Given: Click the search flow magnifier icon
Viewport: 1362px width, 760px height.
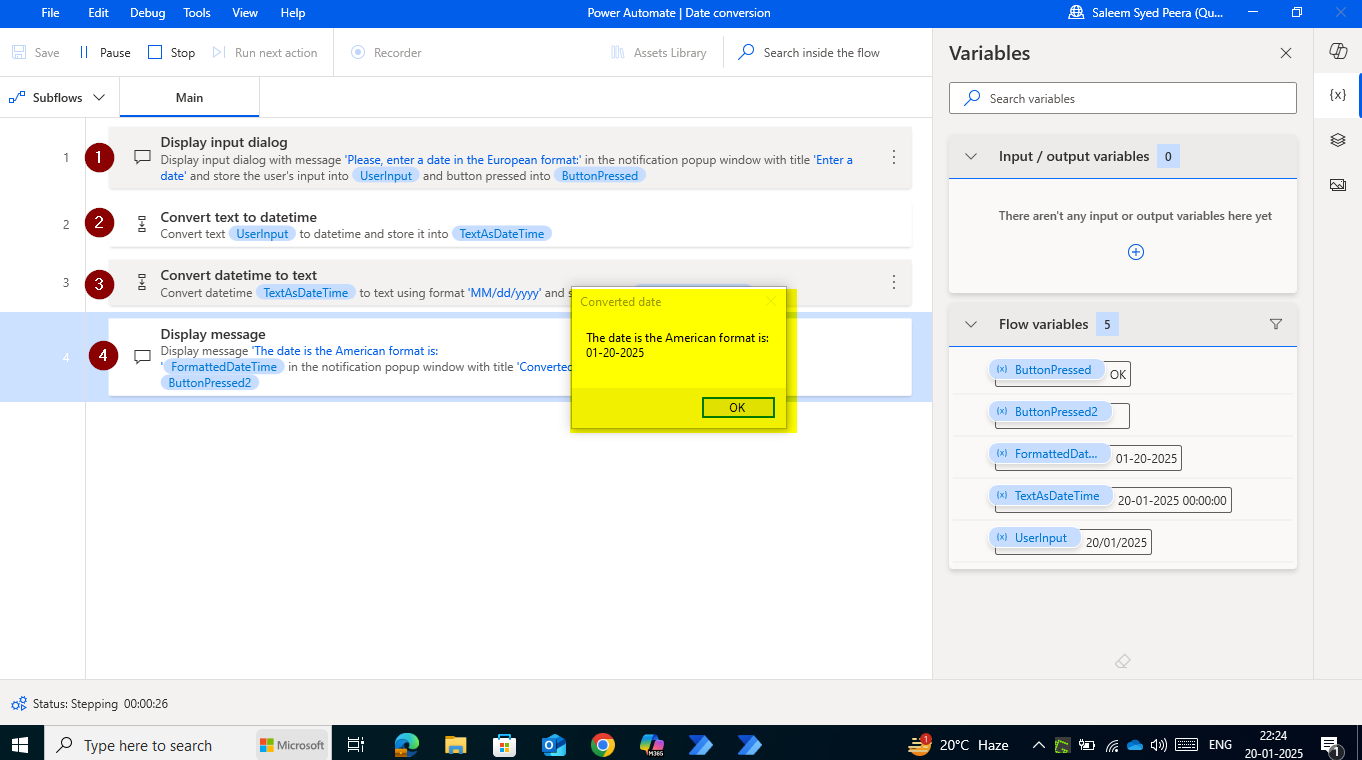Looking at the screenshot, I should (746, 52).
